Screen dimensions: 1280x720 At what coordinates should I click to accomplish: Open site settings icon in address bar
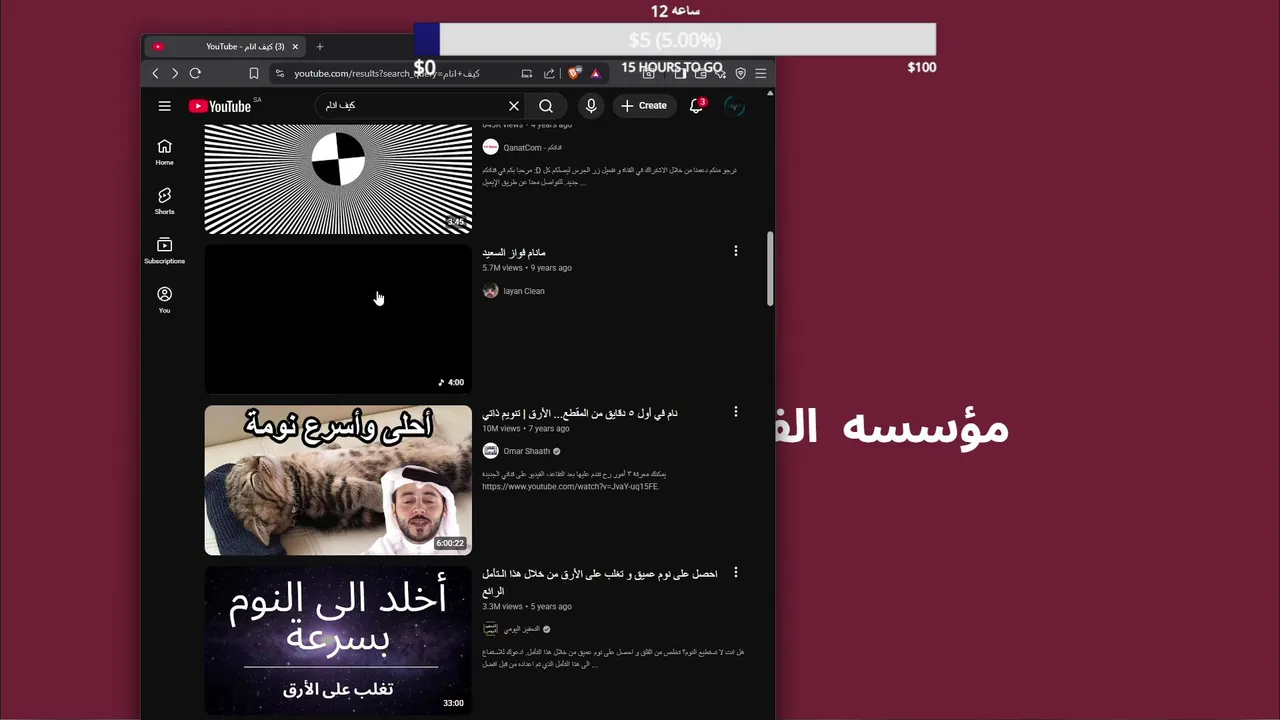tap(280, 73)
